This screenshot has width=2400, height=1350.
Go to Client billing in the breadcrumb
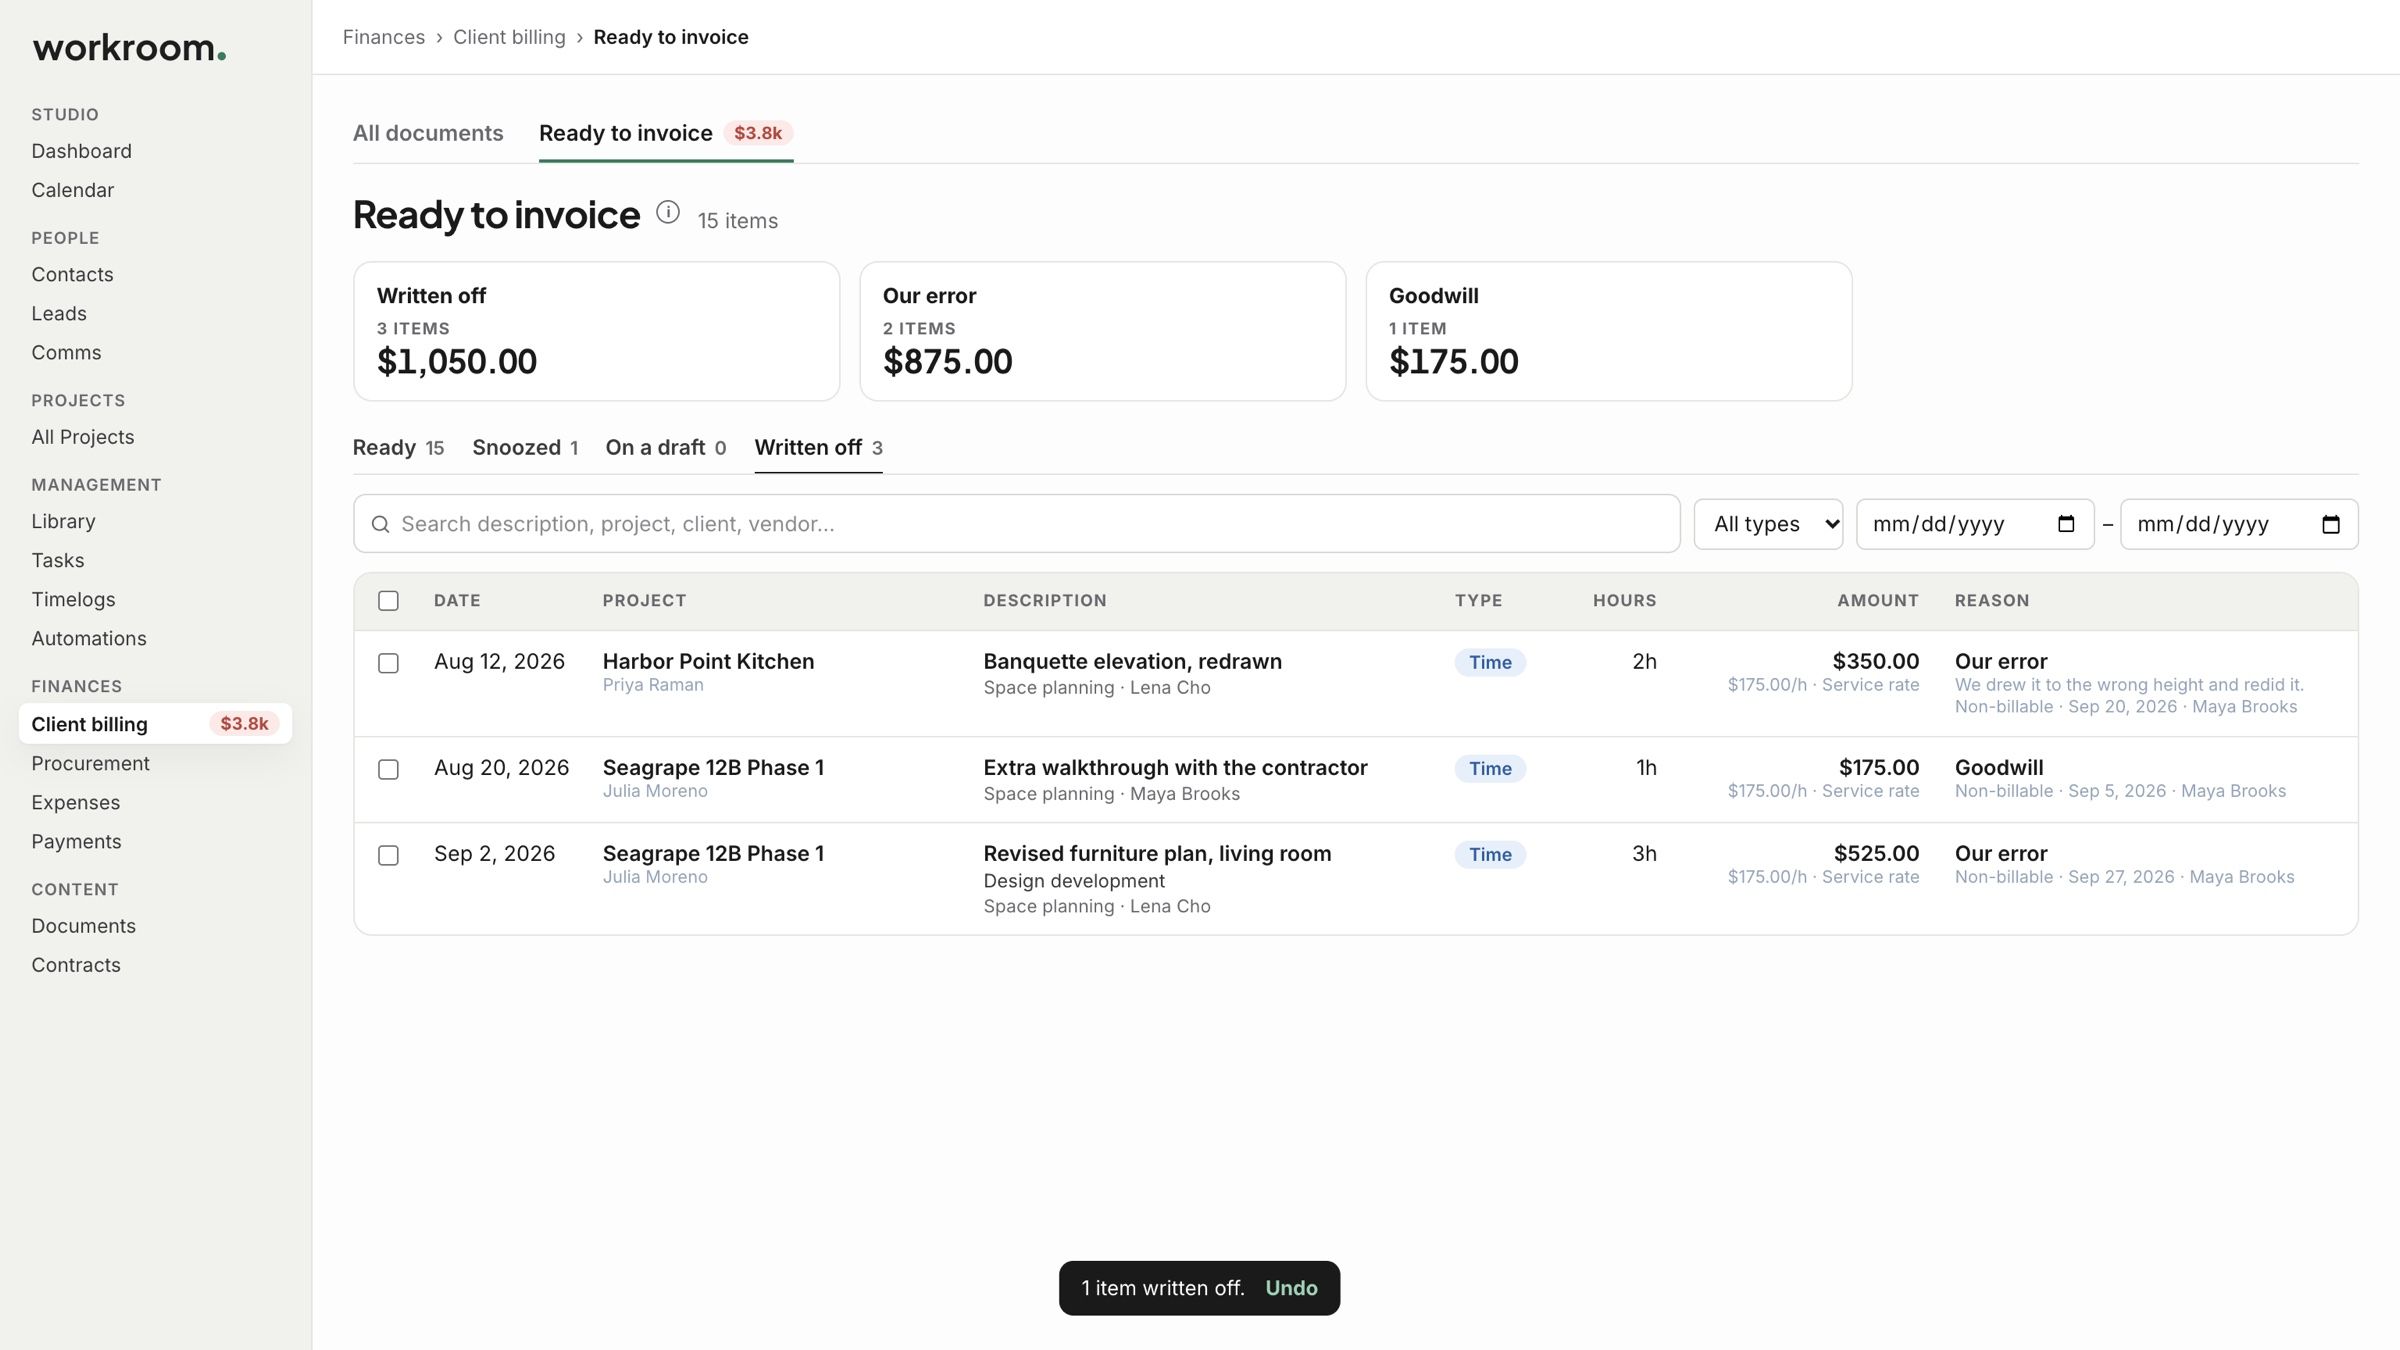(509, 37)
